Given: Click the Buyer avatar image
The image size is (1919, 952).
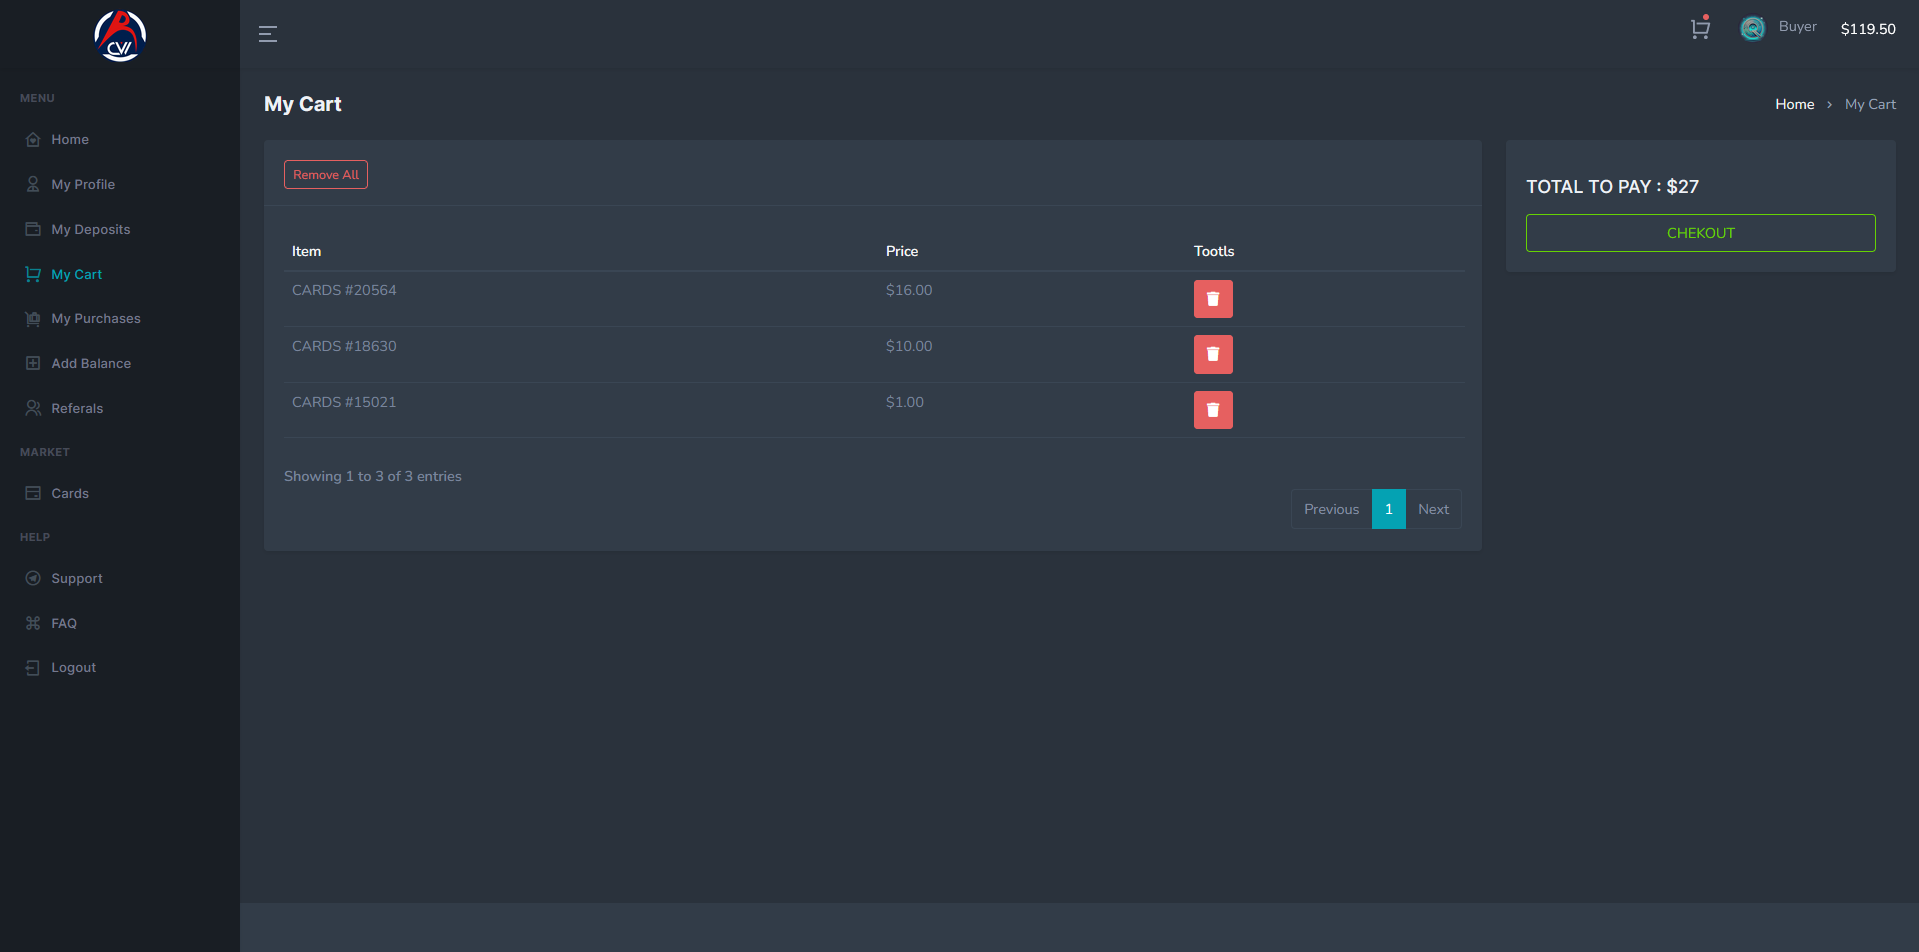Looking at the screenshot, I should (x=1752, y=28).
